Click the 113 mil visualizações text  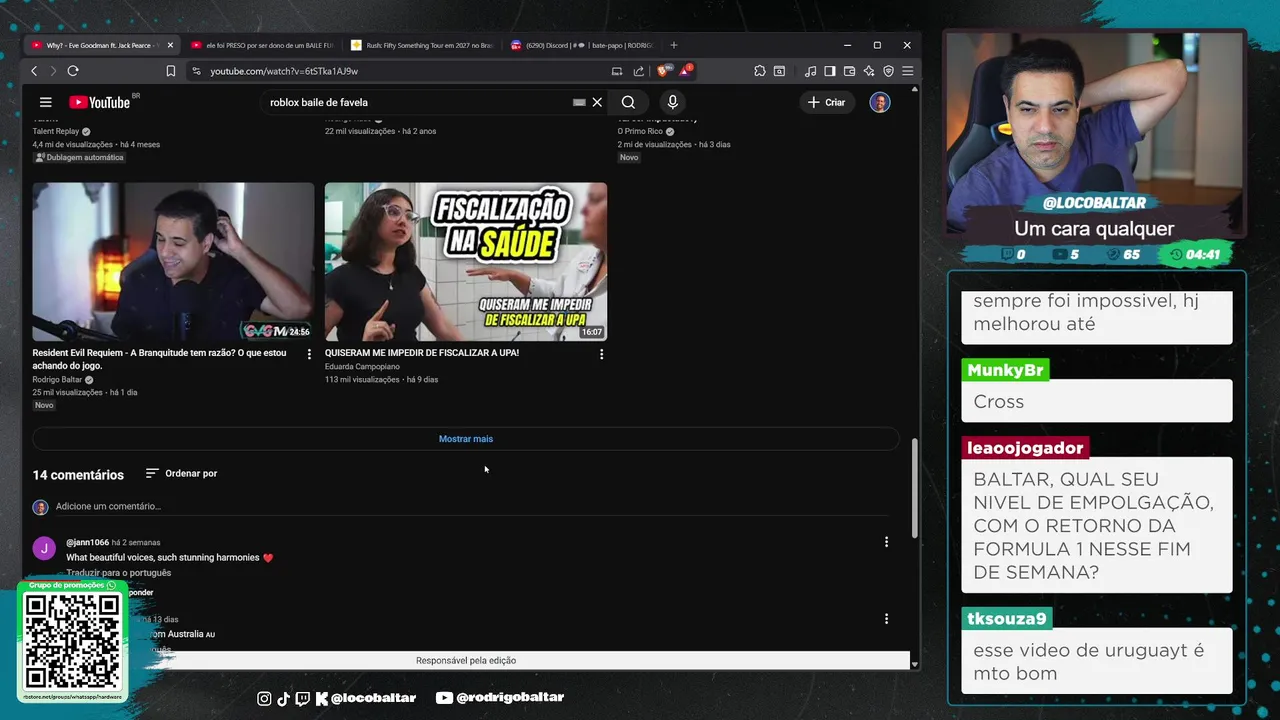coord(362,380)
